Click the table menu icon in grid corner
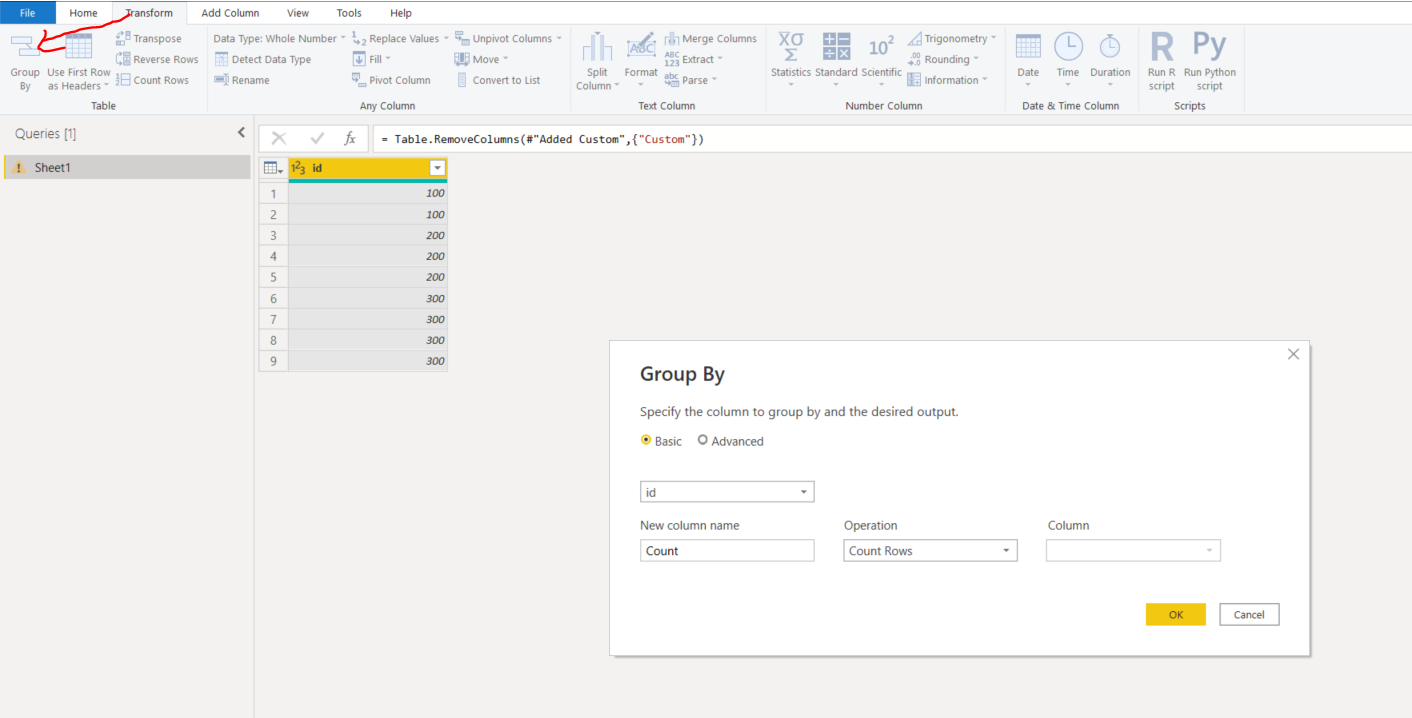Image resolution: width=1412 pixels, height=718 pixels. (273, 168)
